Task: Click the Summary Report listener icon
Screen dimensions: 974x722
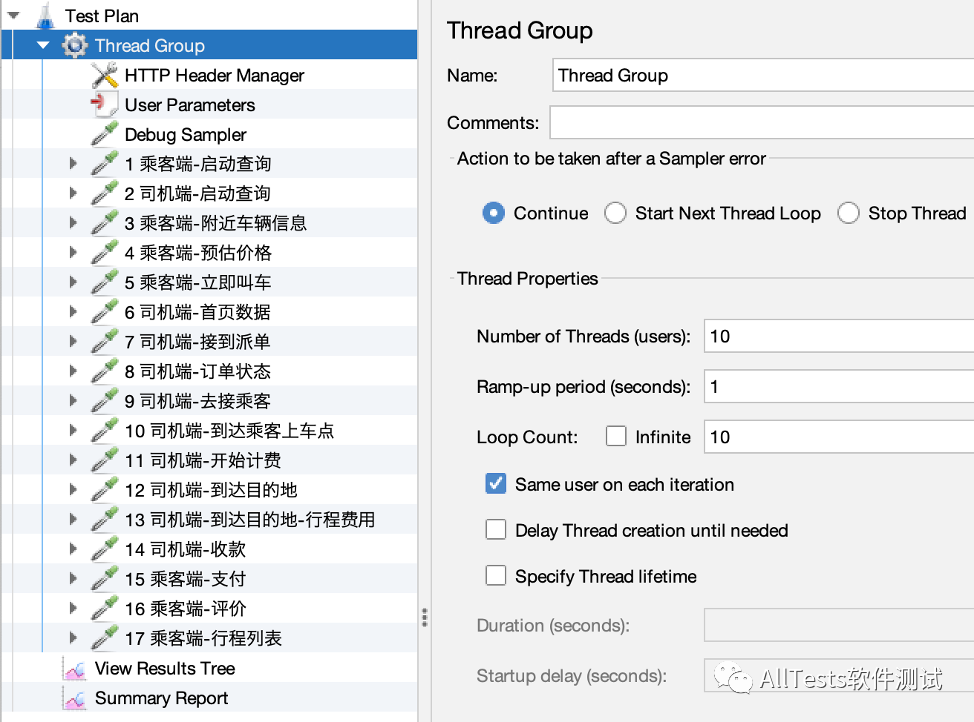Action: point(75,698)
